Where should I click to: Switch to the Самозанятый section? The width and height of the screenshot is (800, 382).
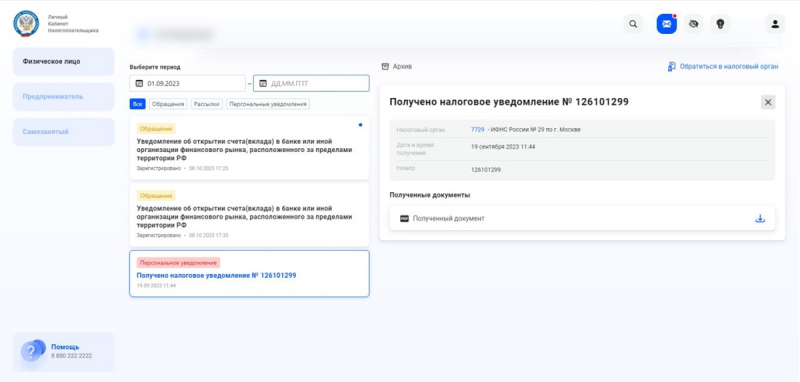pyautogui.click(x=63, y=132)
